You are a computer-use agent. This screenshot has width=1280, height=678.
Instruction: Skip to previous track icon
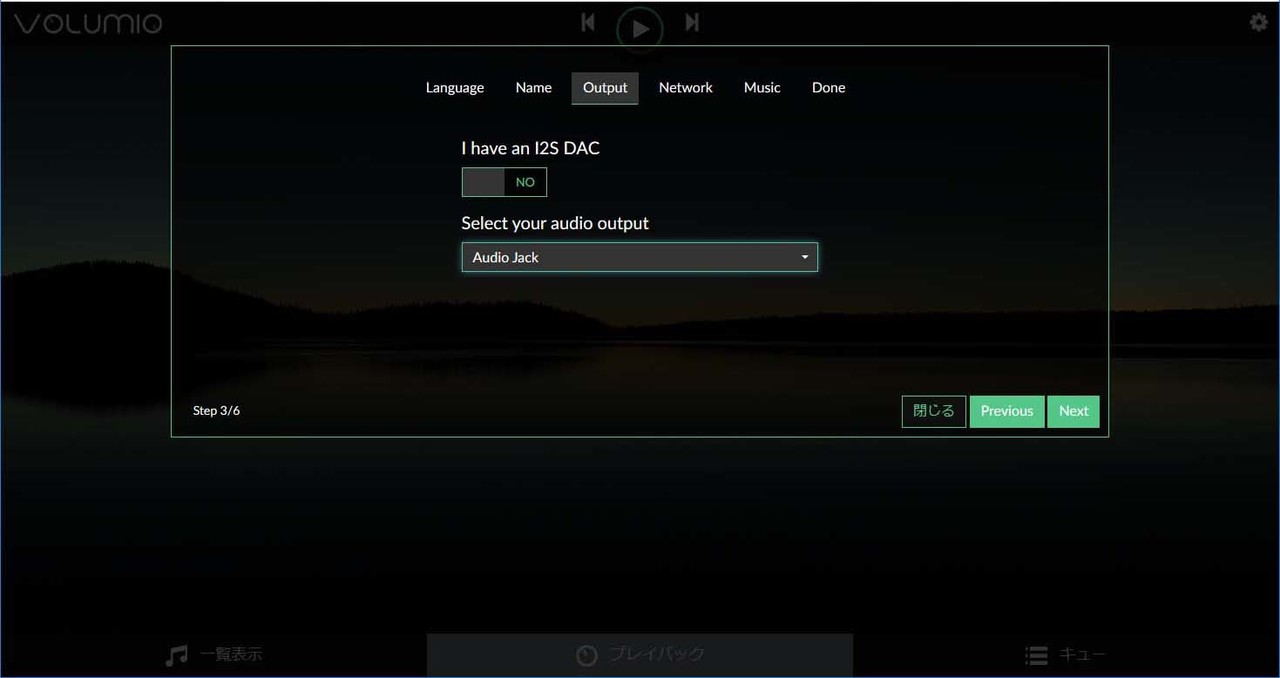point(588,22)
